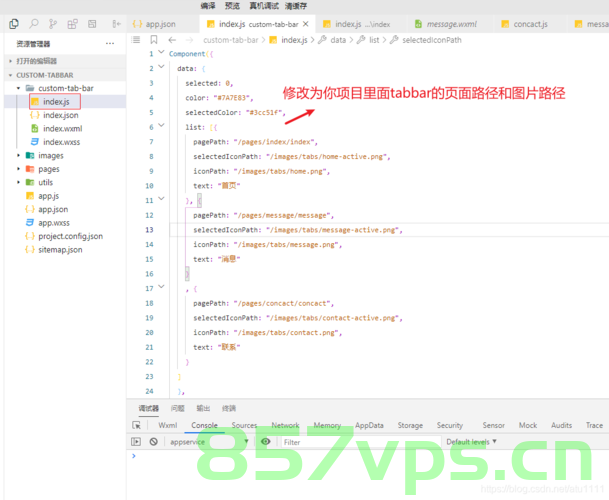The image size is (609, 500).
Task: Fold the list block at line 6
Action: pos(161,125)
